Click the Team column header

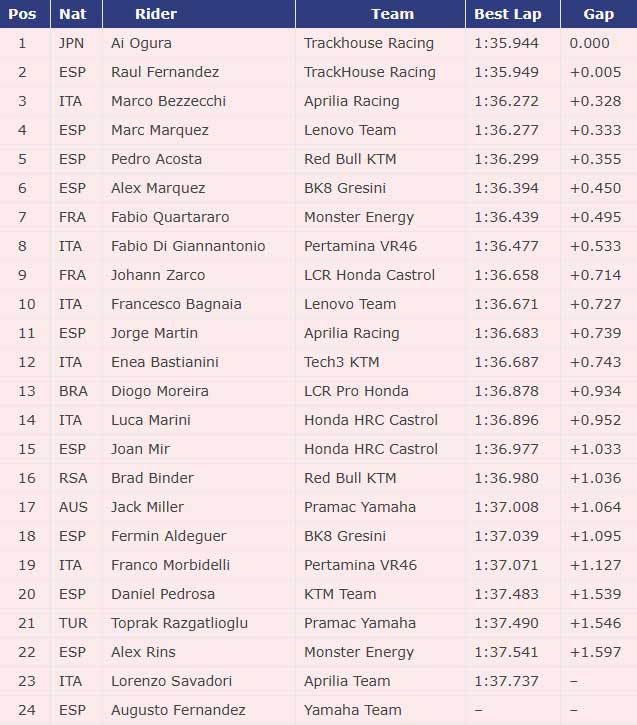(392, 14)
